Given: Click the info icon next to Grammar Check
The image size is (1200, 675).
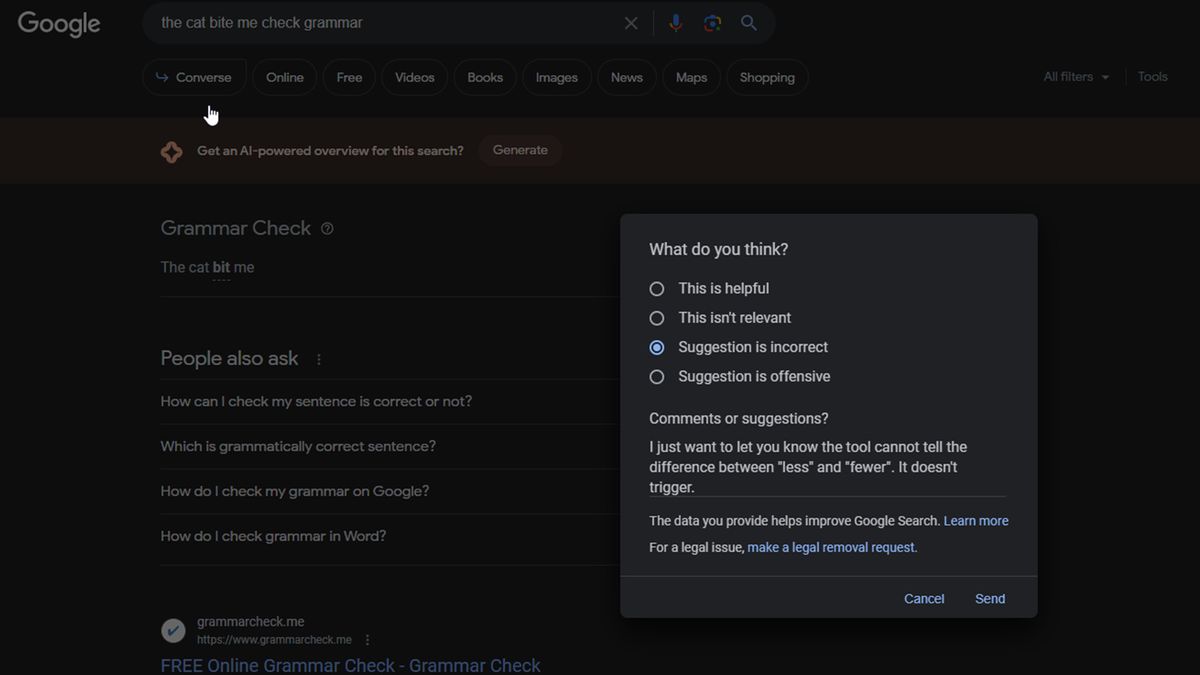Looking at the screenshot, I should pyautogui.click(x=326, y=228).
